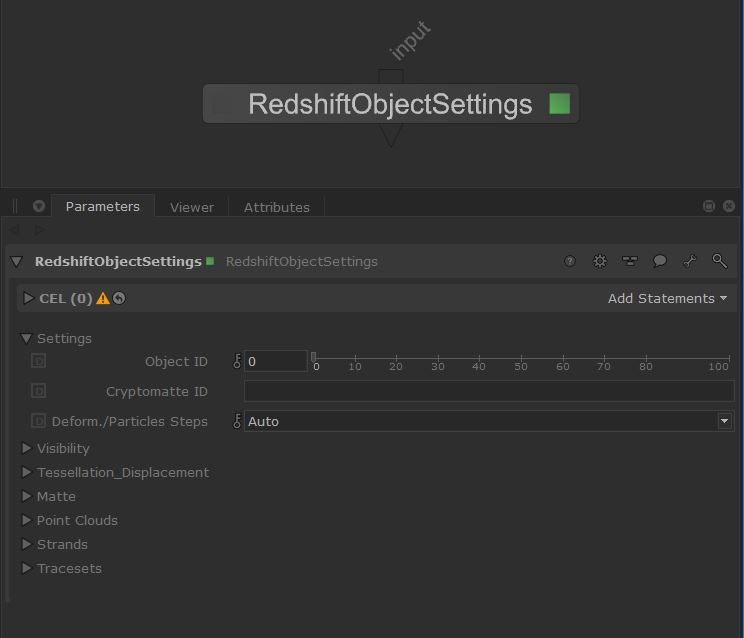The image size is (744, 638).
Task: Open the node gear settings menu
Action: tap(600, 261)
